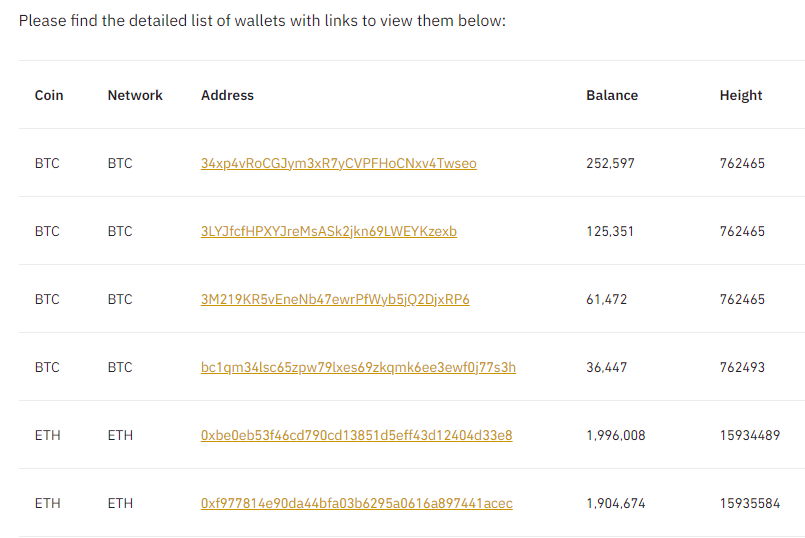Select balance value 252,597
The height and width of the screenshot is (538, 805).
(610, 164)
